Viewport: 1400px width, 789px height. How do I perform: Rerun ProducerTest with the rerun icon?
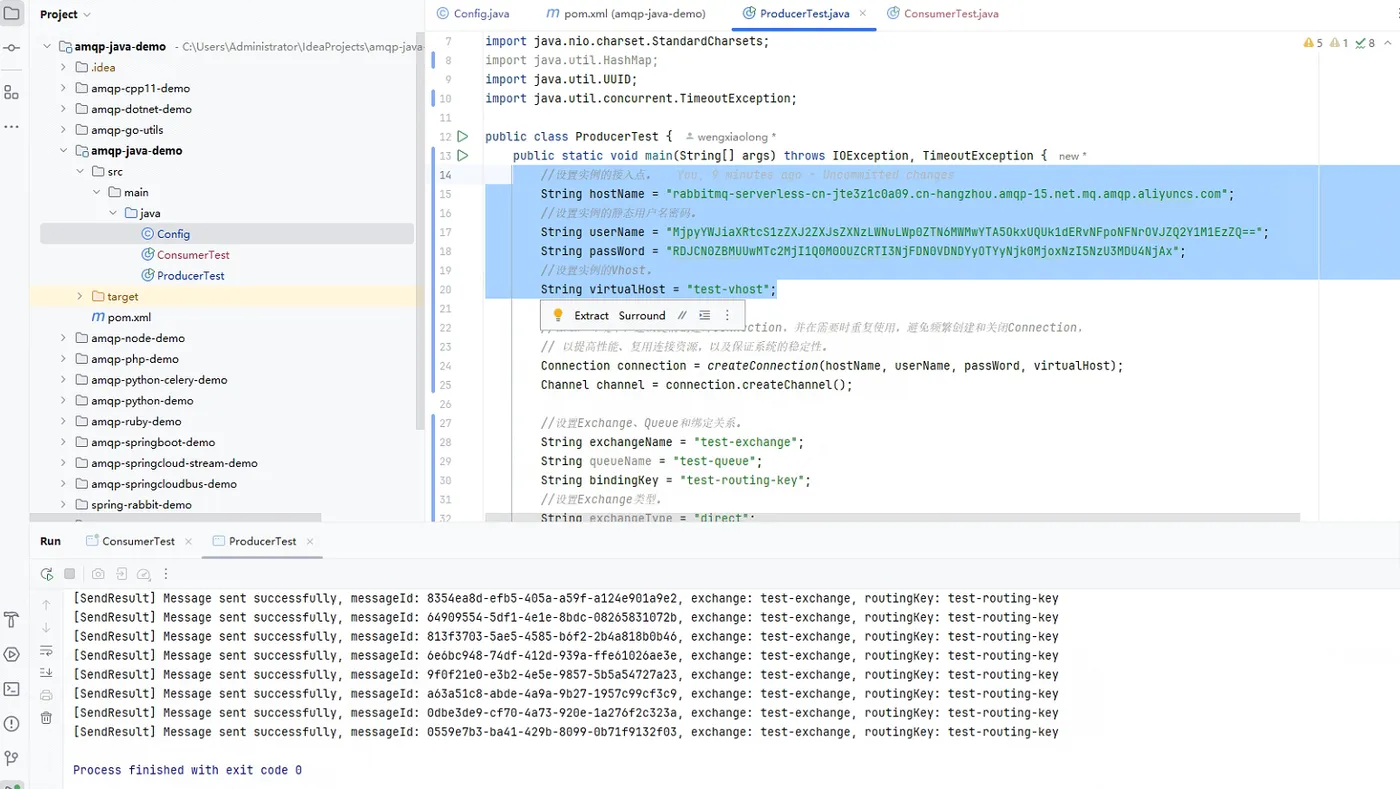pos(46,574)
